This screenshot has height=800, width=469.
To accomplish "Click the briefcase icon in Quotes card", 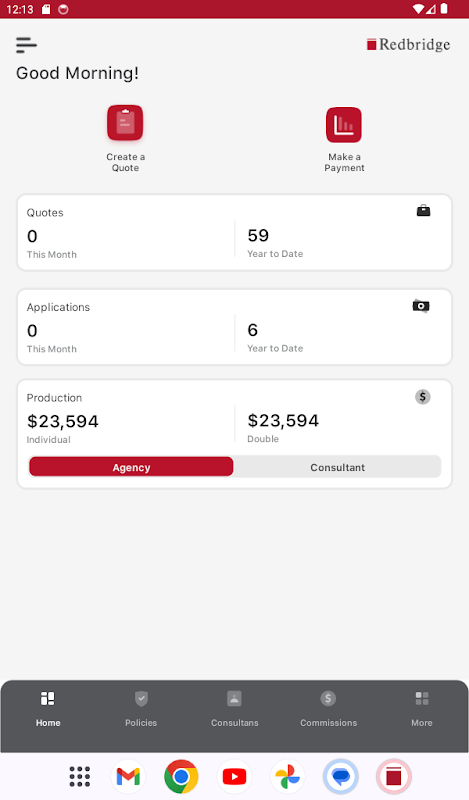I will (x=424, y=210).
